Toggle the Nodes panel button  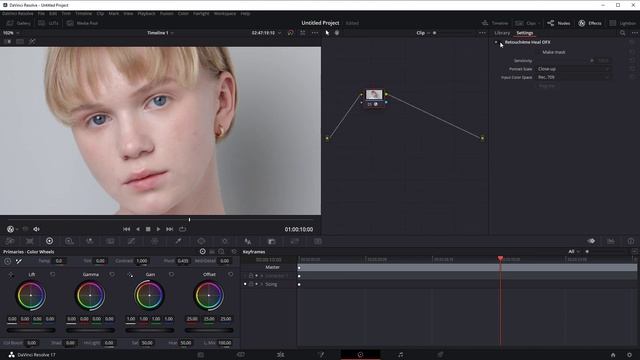click(x=558, y=23)
